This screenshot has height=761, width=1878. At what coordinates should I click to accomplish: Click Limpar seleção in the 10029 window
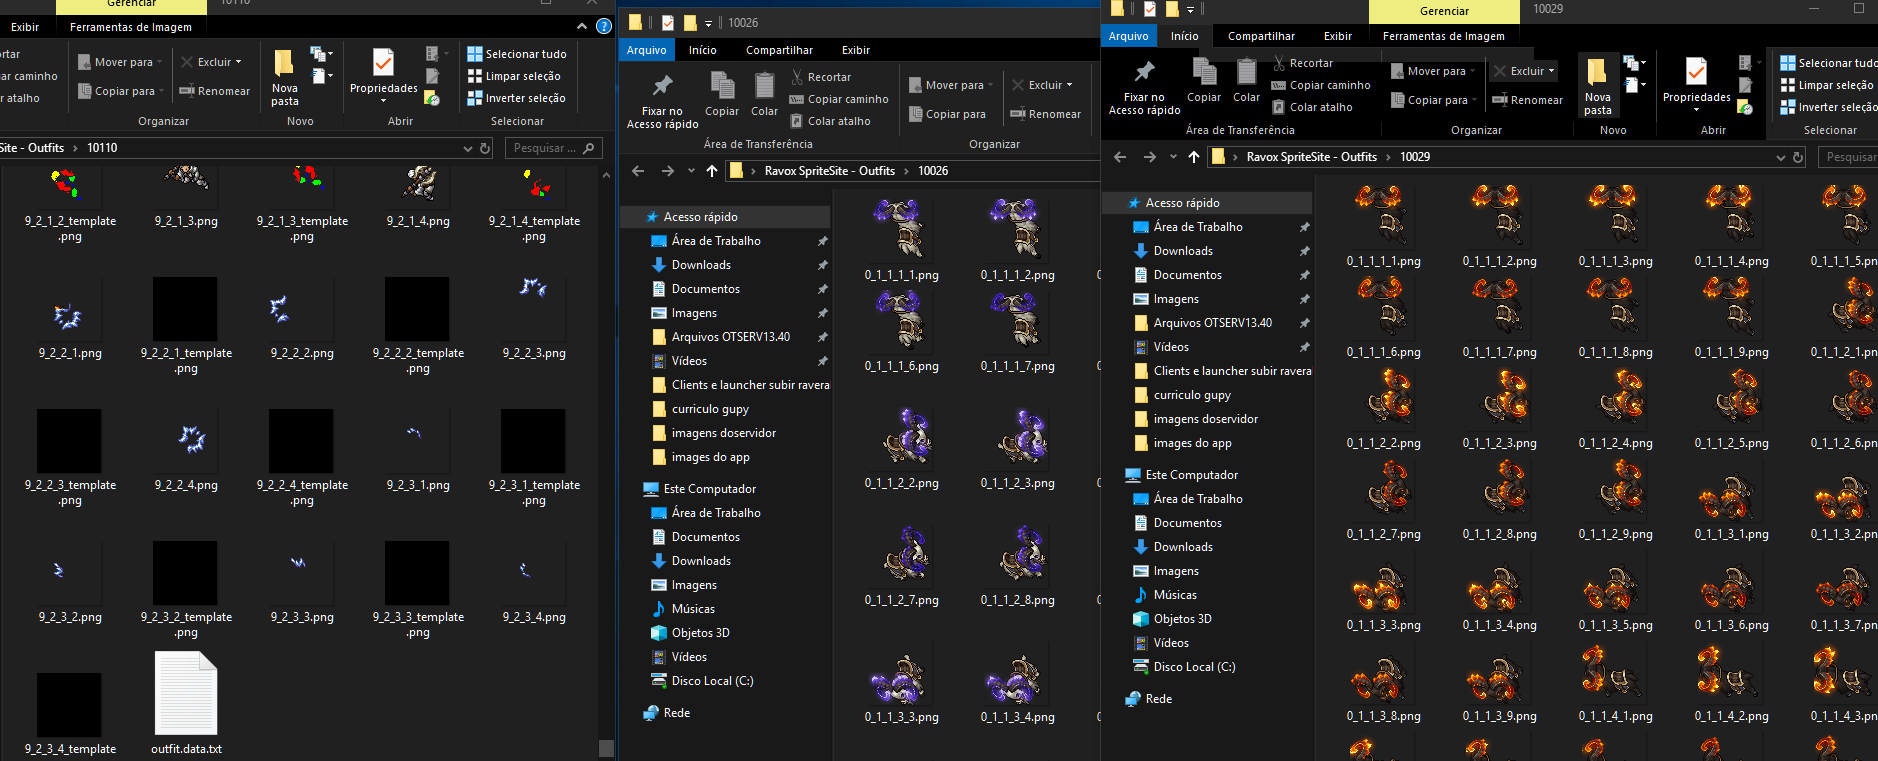1827,85
